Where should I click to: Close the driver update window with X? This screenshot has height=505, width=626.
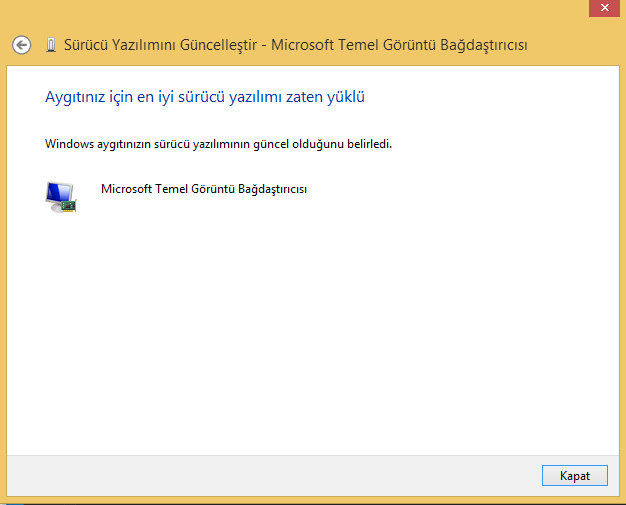[604, 8]
